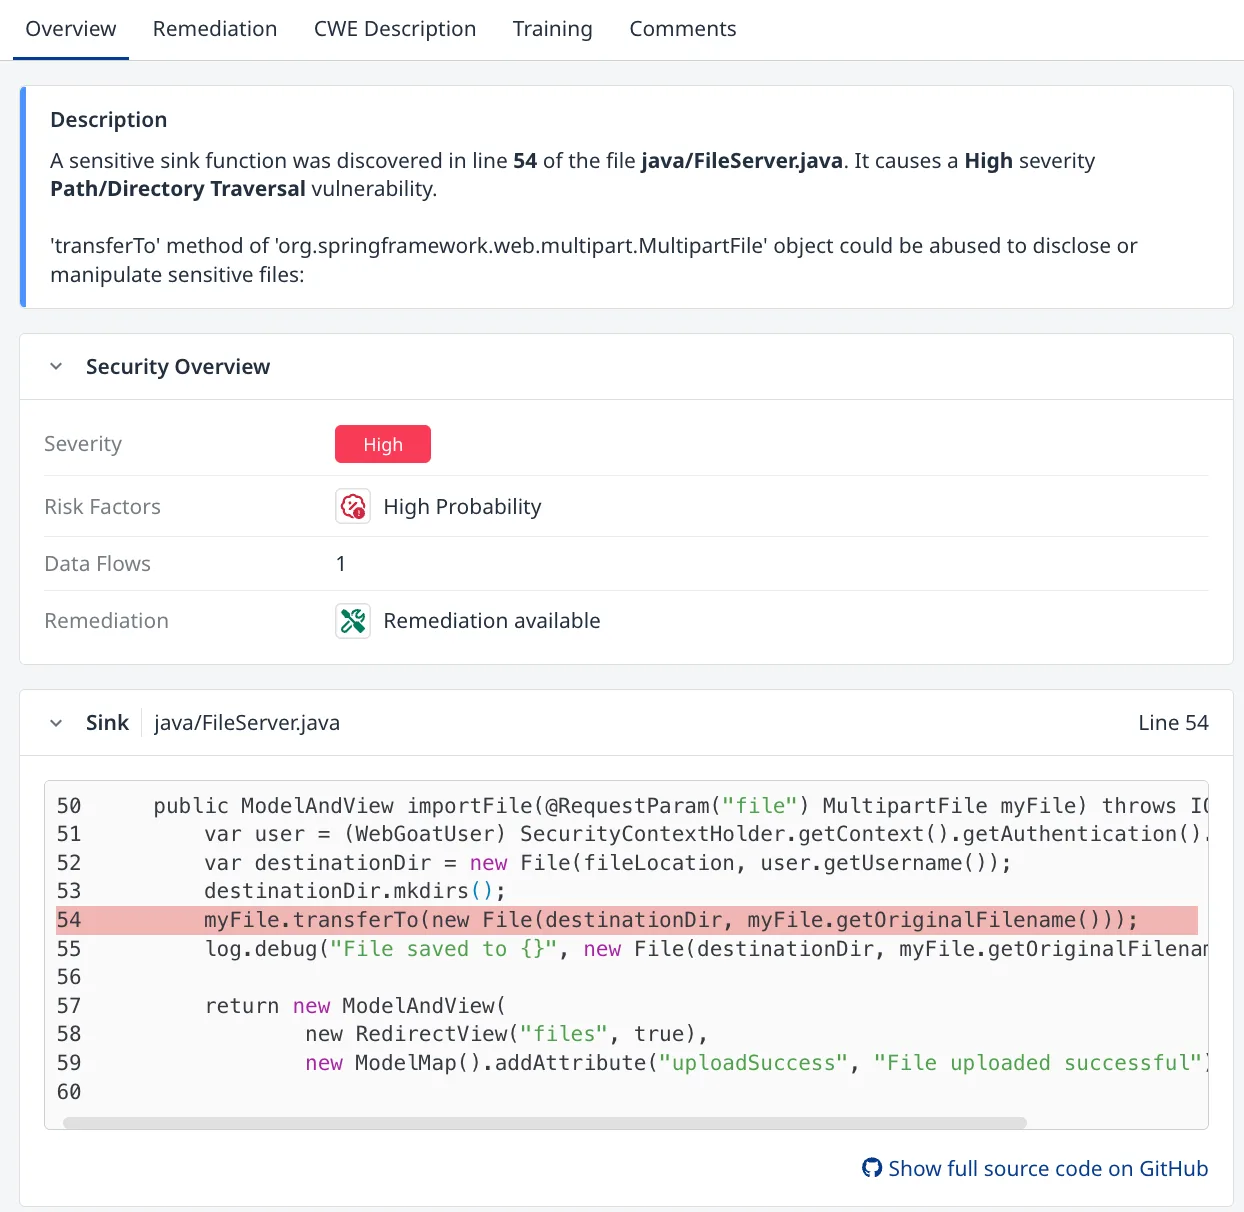Expand the Risk Factors row details
The height and width of the screenshot is (1212, 1244).
click(x=102, y=506)
